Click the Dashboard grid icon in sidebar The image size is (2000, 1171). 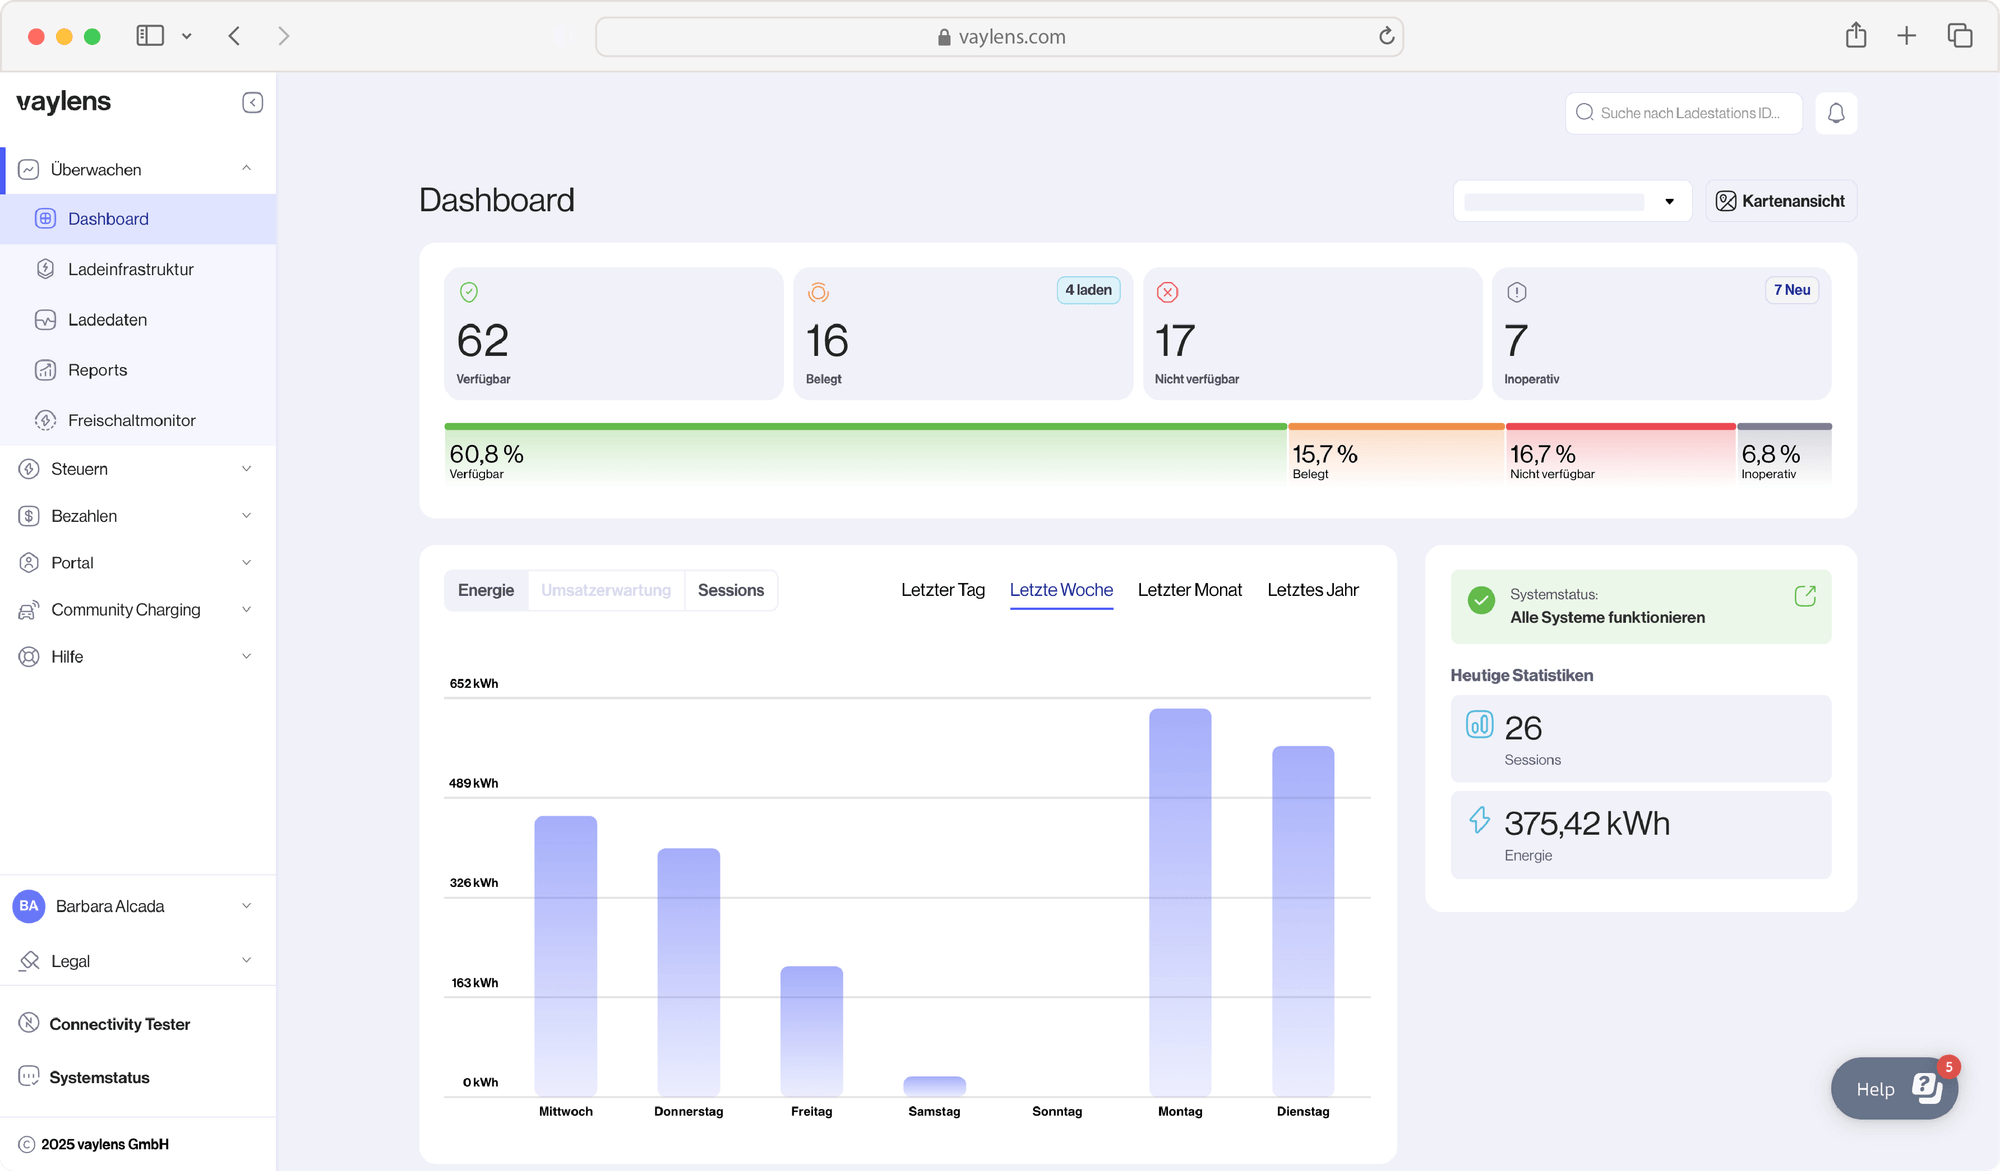click(45, 218)
